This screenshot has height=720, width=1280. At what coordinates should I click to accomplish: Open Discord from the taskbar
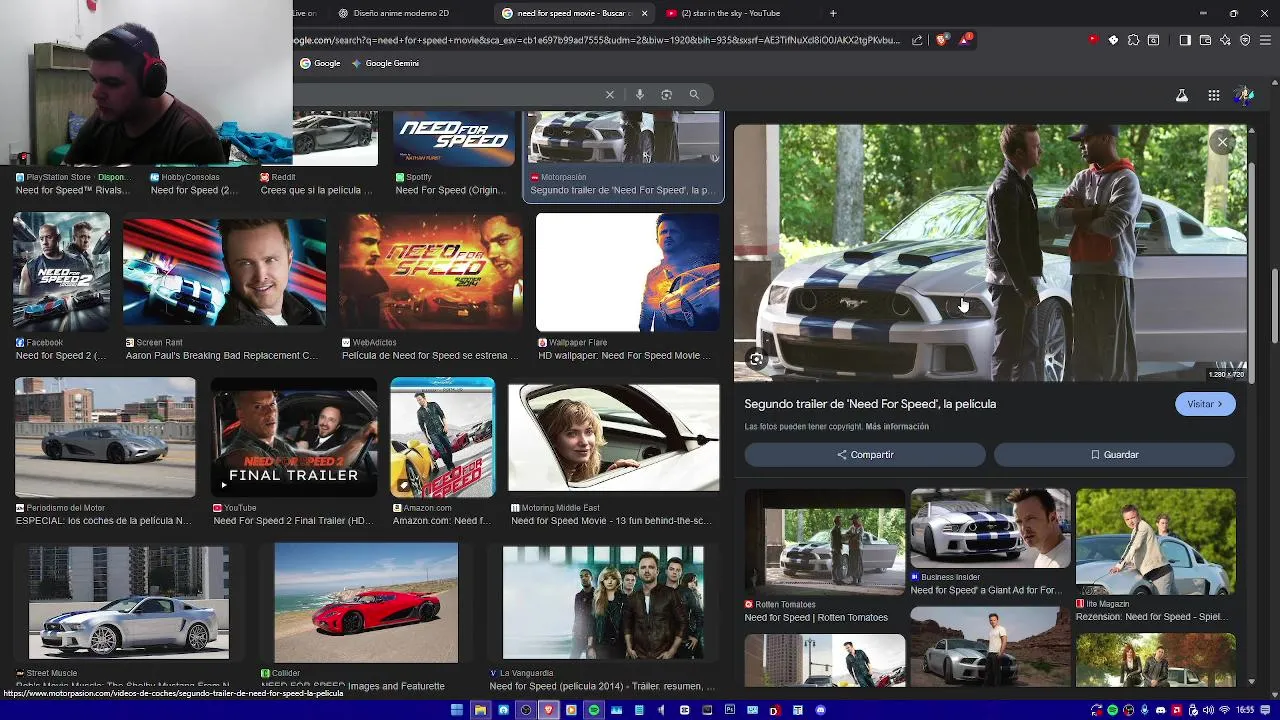pos(820,710)
